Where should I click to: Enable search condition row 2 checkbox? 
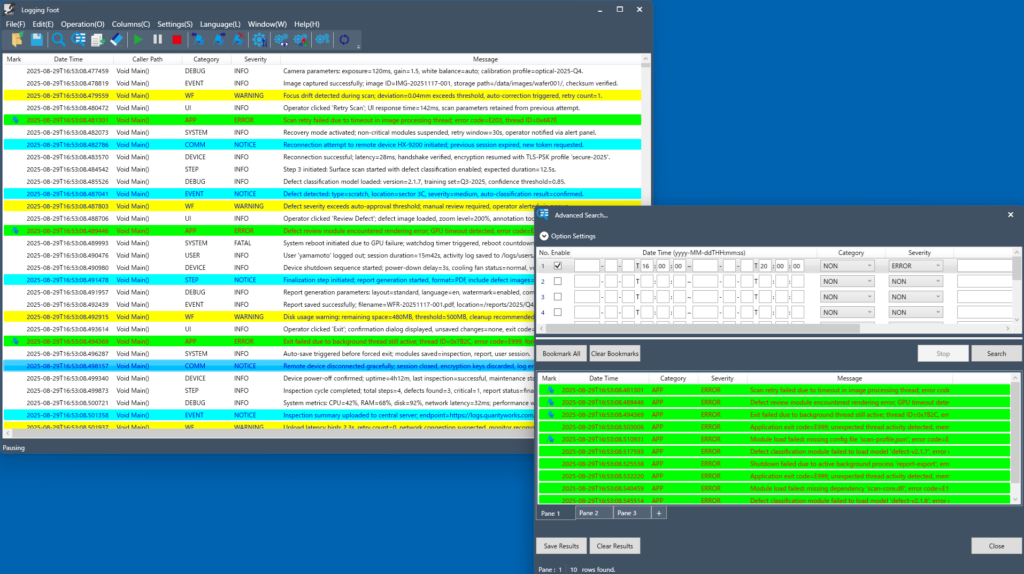click(558, 281)
